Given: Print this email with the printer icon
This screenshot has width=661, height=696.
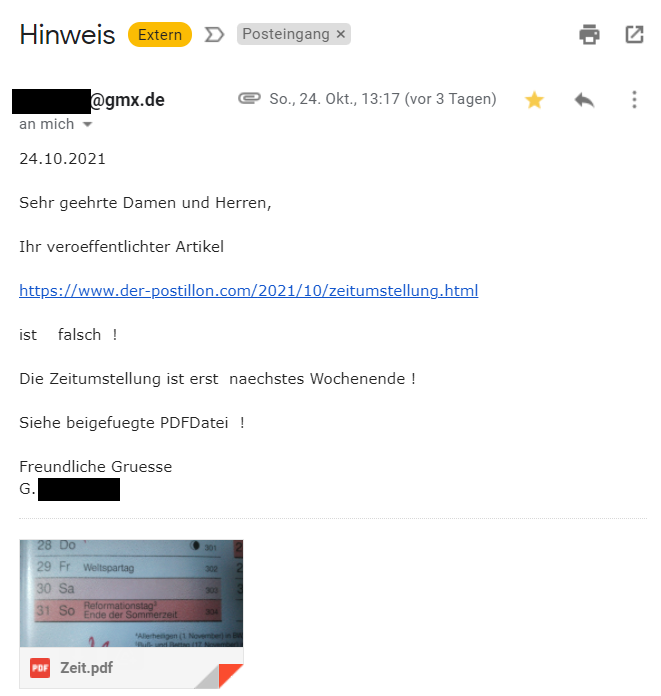Looking at the screenshot, I should [589, 35].
